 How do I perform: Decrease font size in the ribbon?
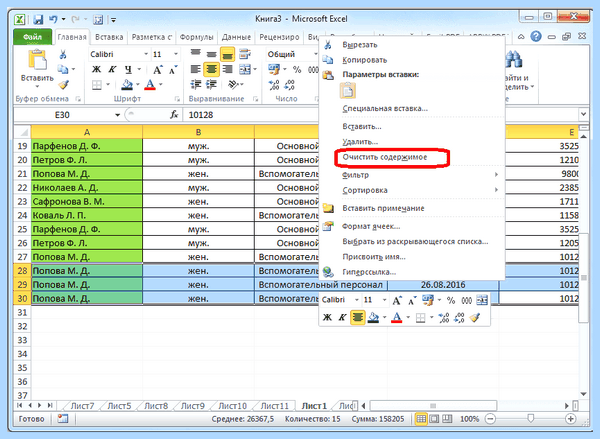click(x=173, y=70)
